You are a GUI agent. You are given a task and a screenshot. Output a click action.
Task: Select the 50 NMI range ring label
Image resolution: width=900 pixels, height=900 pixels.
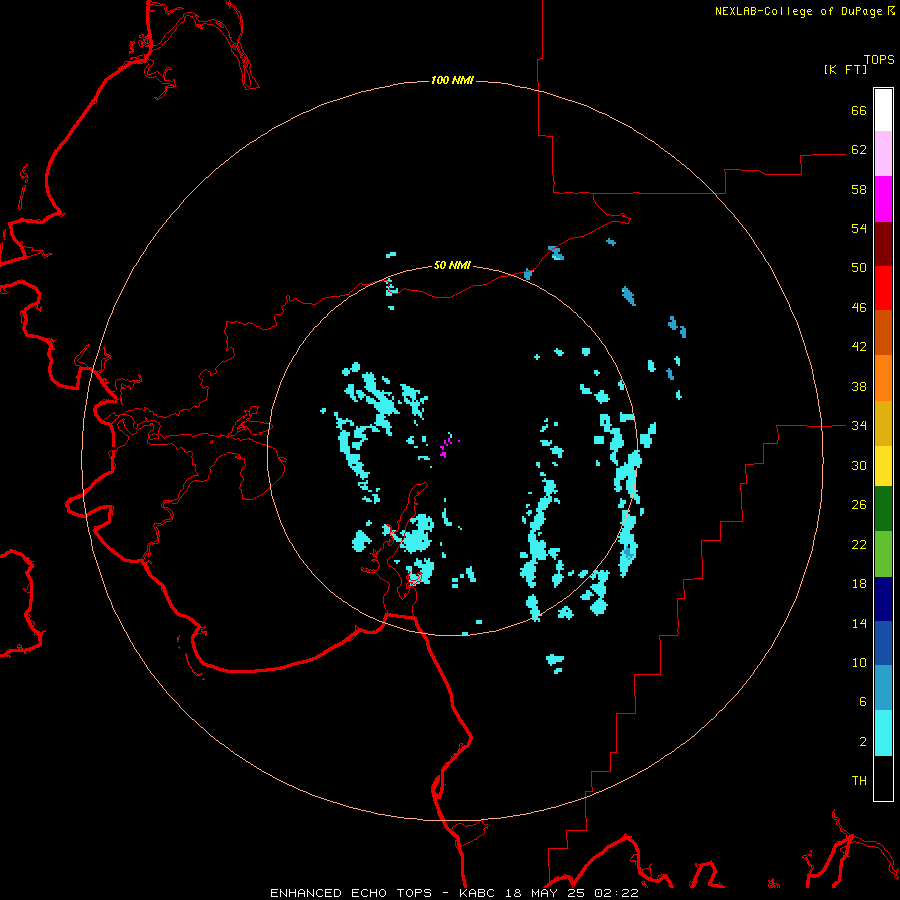[x=452, y=265]
